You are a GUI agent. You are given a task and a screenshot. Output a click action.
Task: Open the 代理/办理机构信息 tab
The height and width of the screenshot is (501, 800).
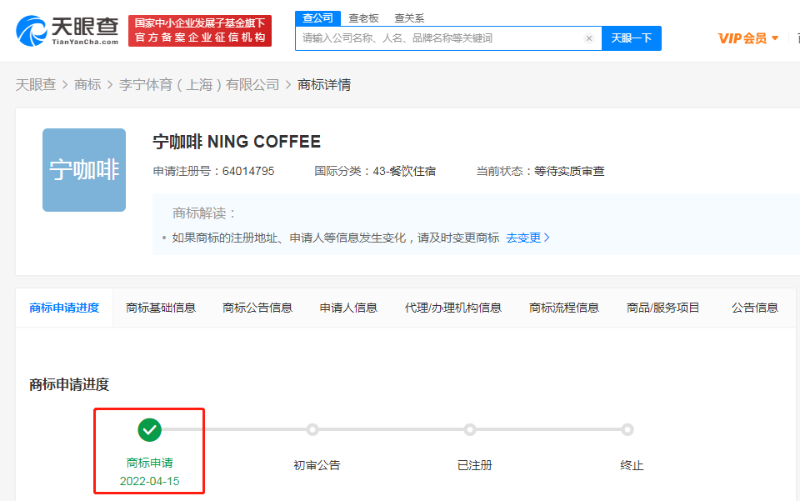click(453, 308)
